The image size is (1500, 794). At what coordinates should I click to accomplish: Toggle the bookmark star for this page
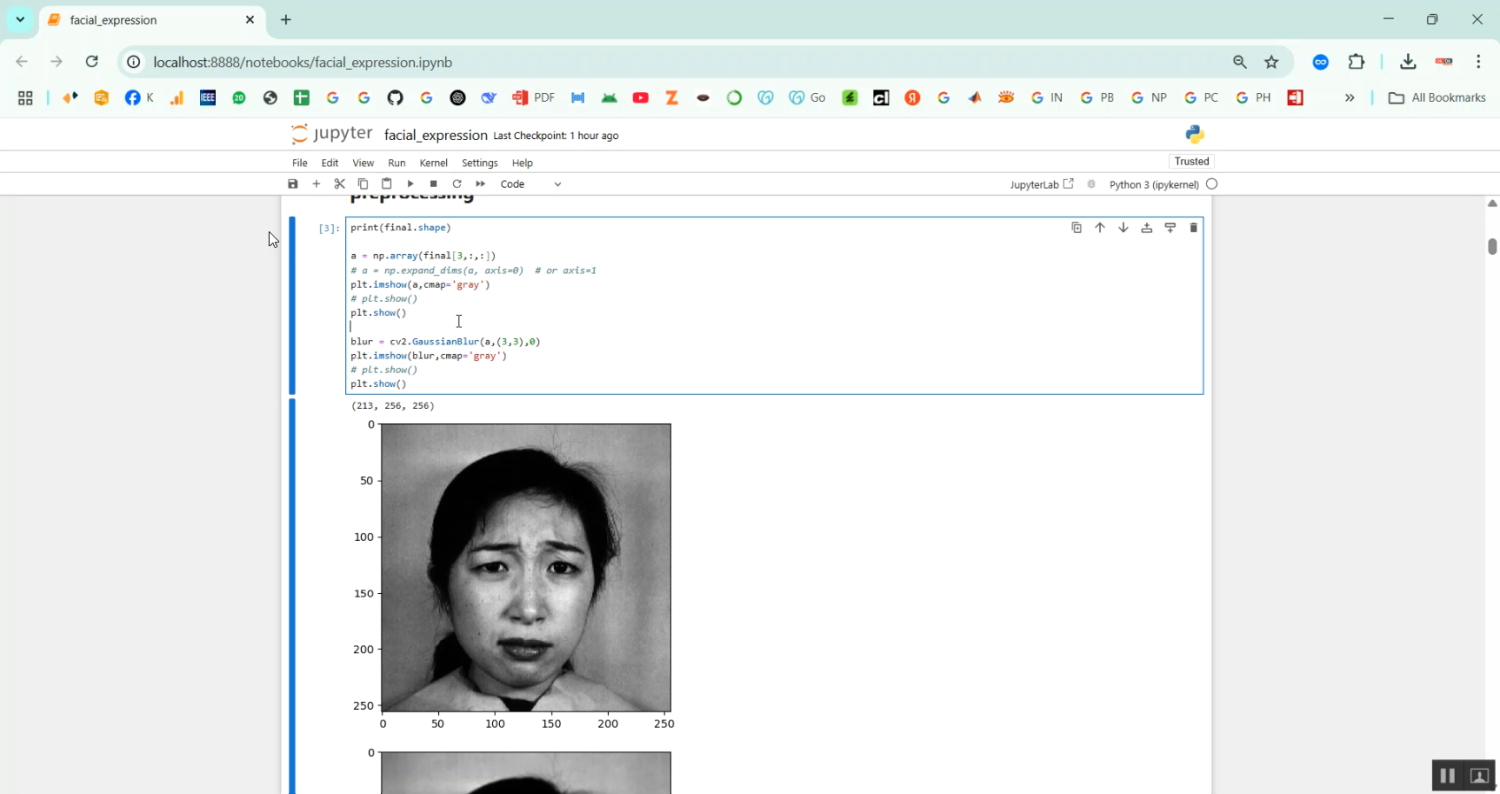[1271, 62]
